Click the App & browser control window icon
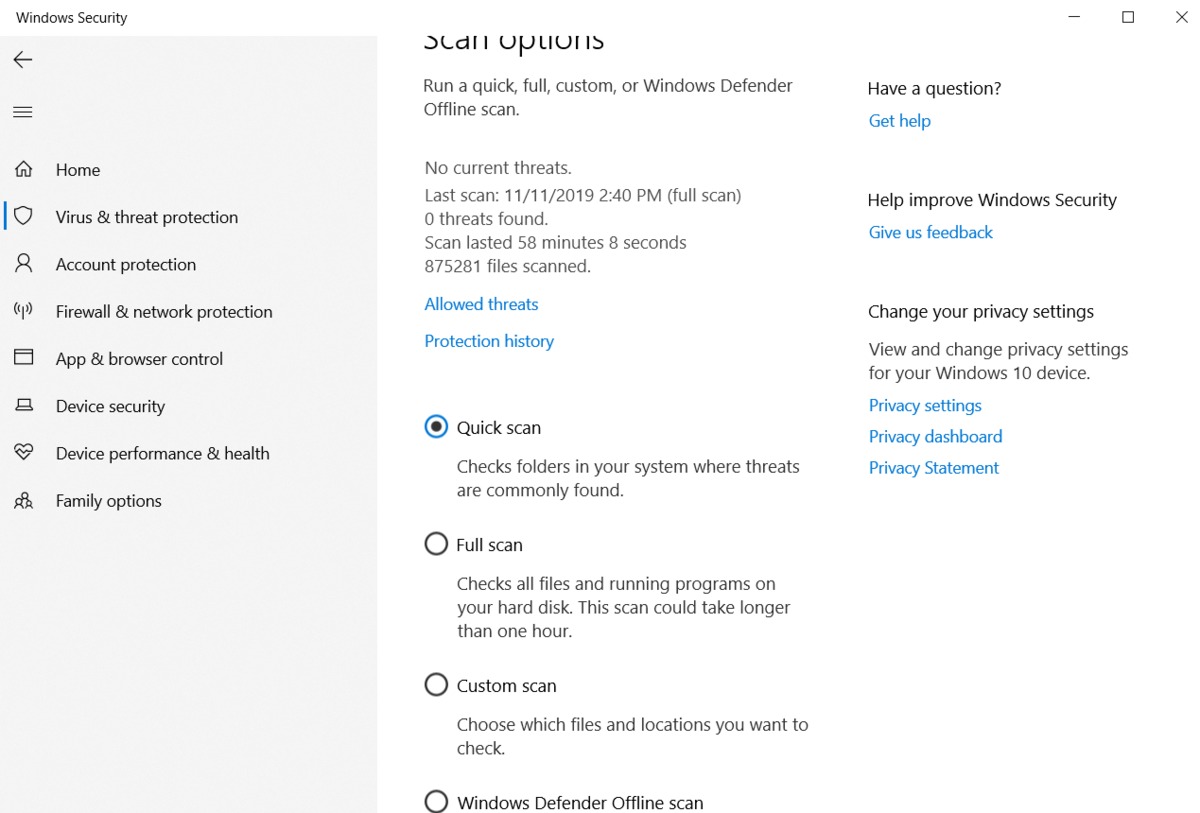The image size is (1200, 813). point(24,358)
